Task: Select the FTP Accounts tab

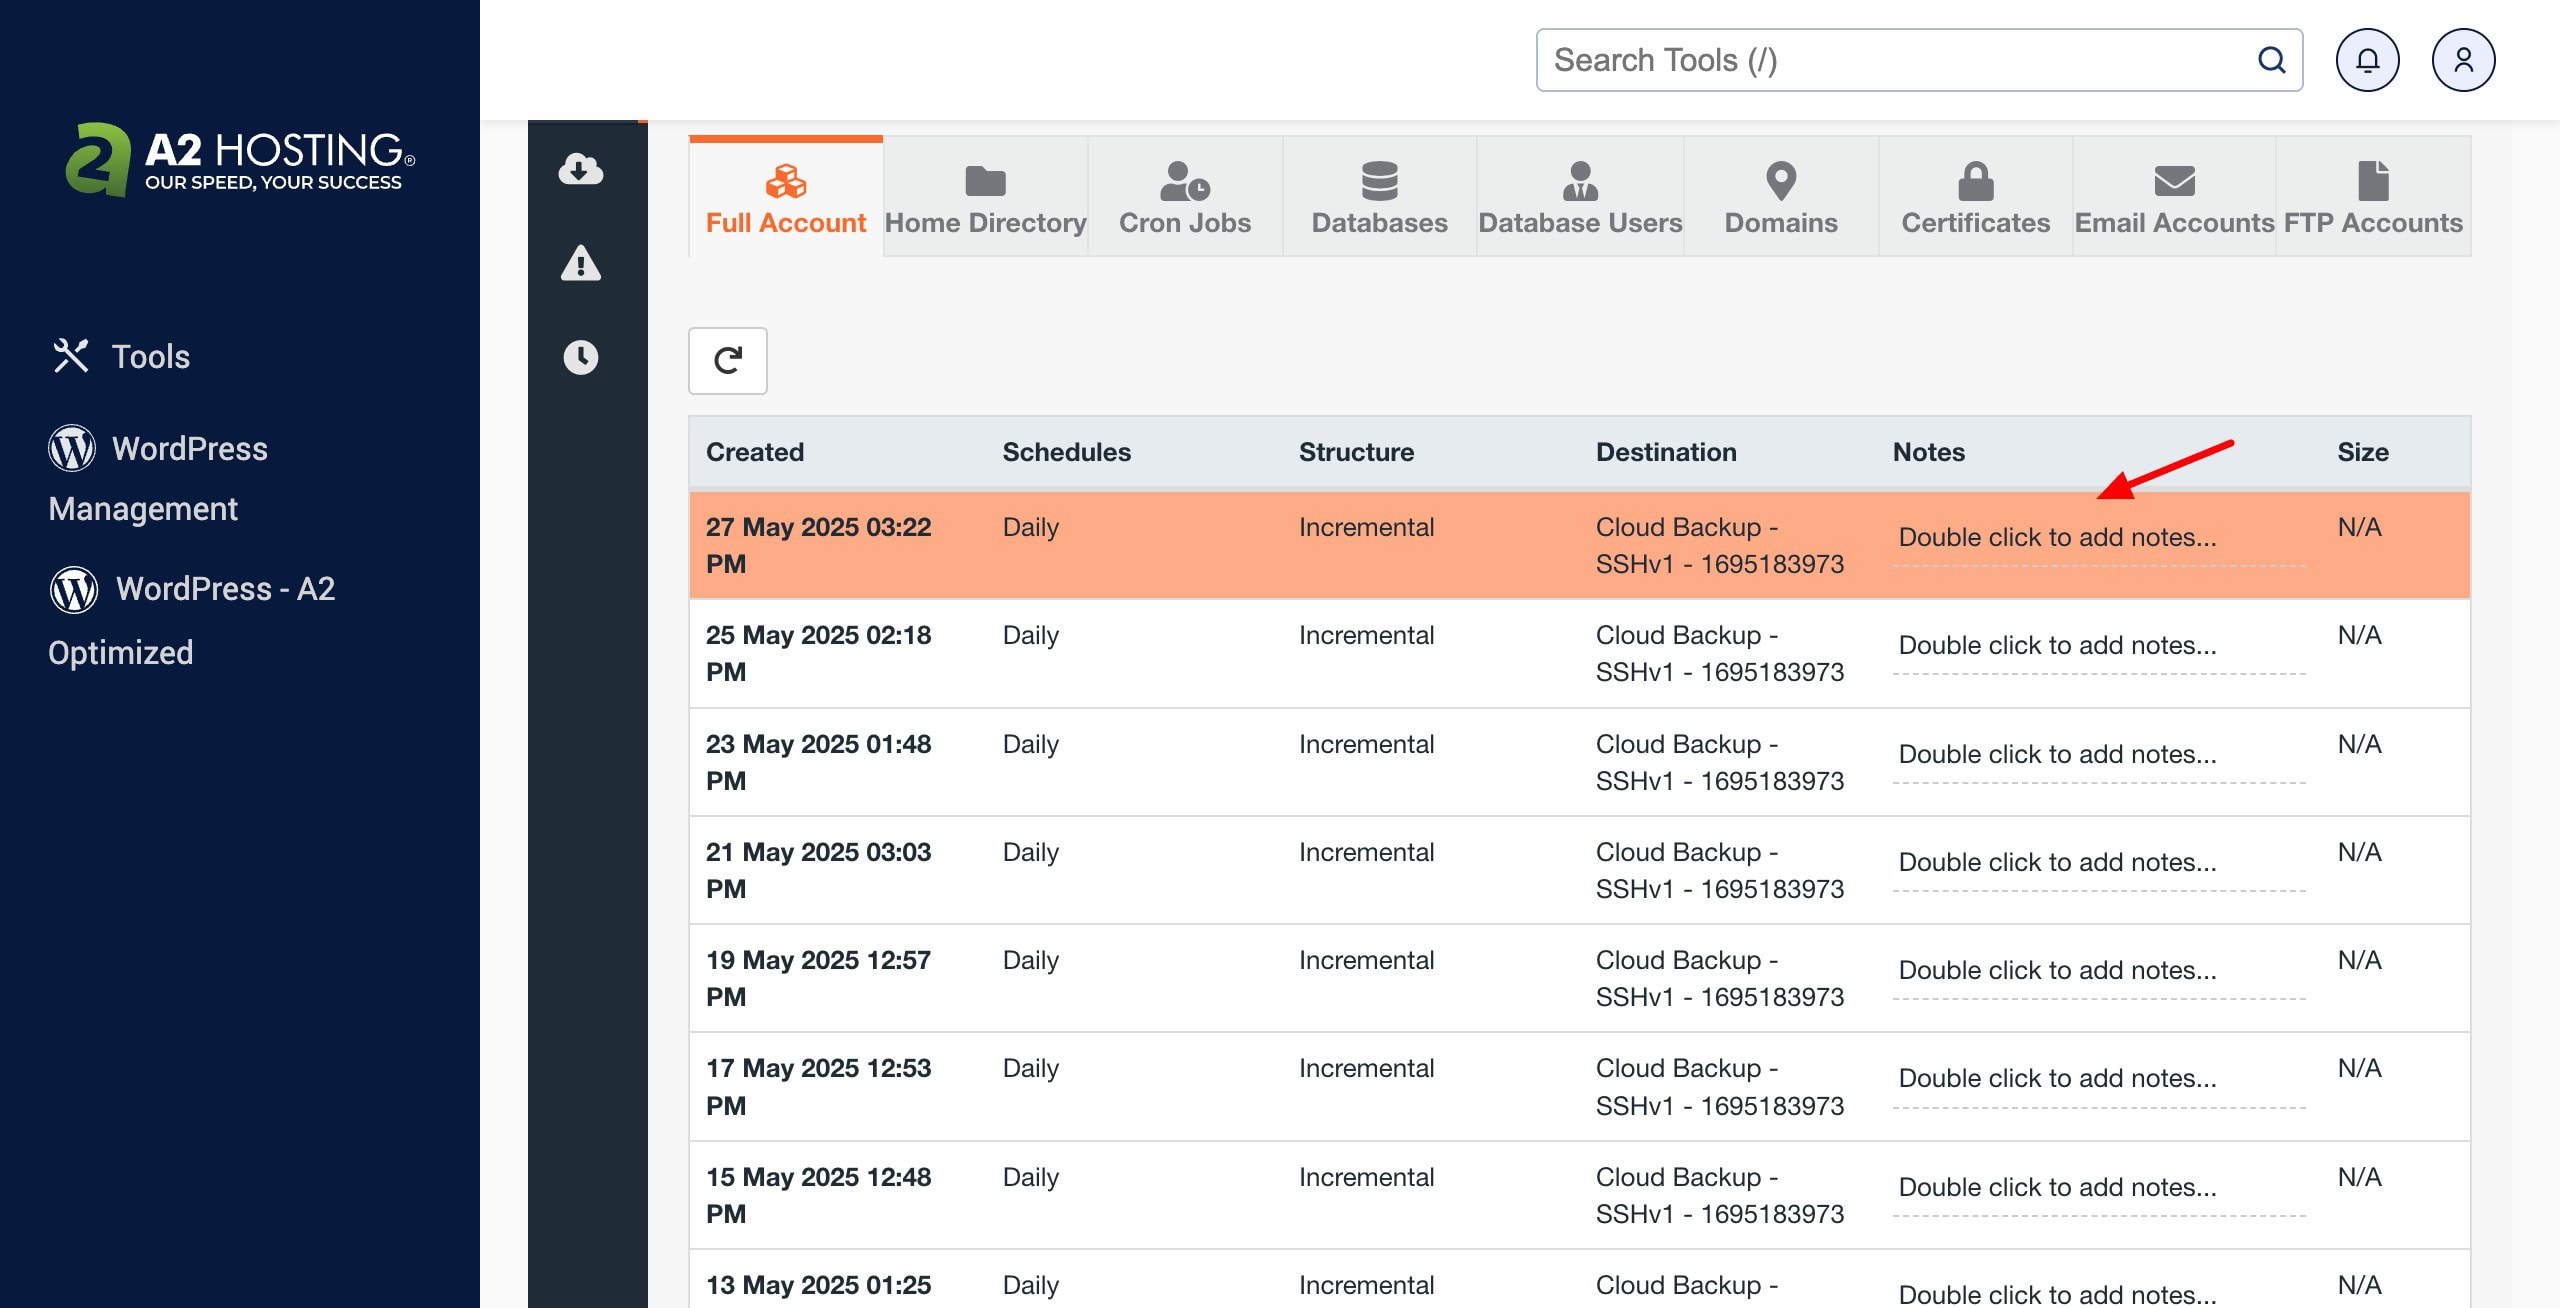Action: [2372, 198]
